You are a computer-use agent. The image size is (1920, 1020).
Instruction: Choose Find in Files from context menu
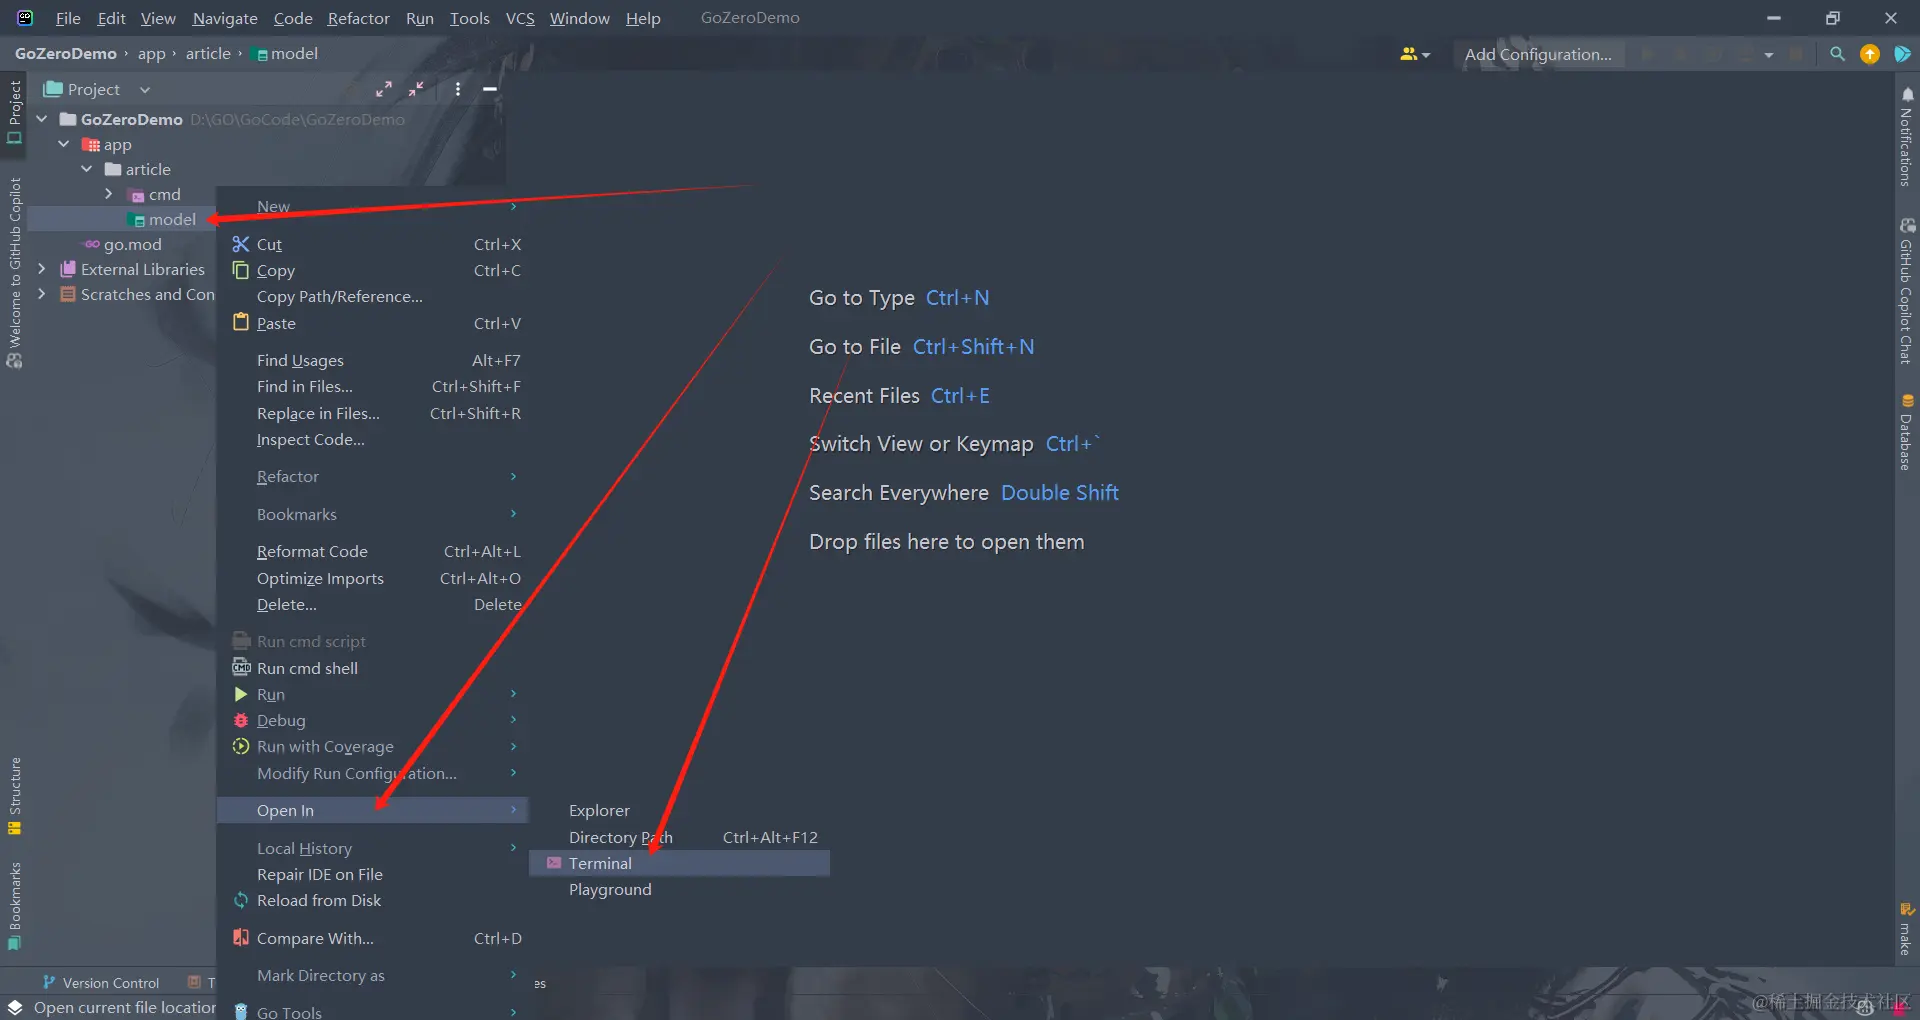coord(372,386)
